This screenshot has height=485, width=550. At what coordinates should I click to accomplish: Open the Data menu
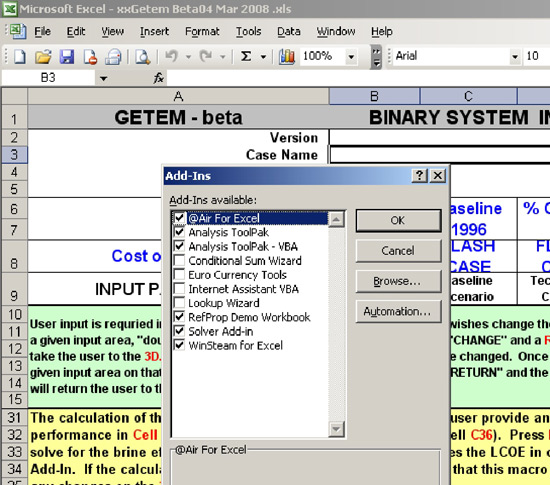pyautogui.click(x=289, y=31)
